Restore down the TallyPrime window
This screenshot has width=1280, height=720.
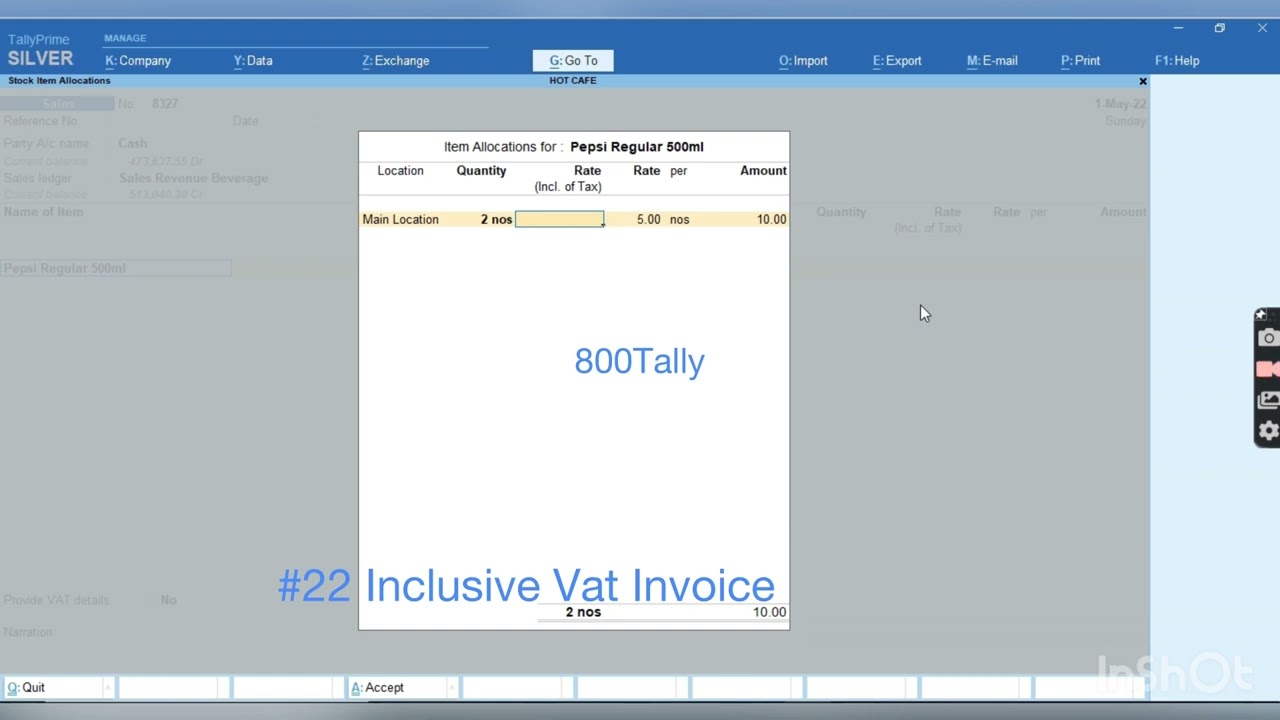pyautogui.click(x=1220, y=28)
